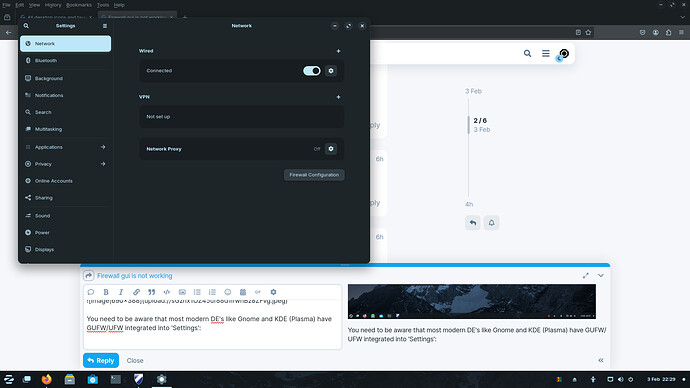This screenshot has height=388, width=690.
Task: Click the blockquote toolbar icon
Action: tap(151, 292)
